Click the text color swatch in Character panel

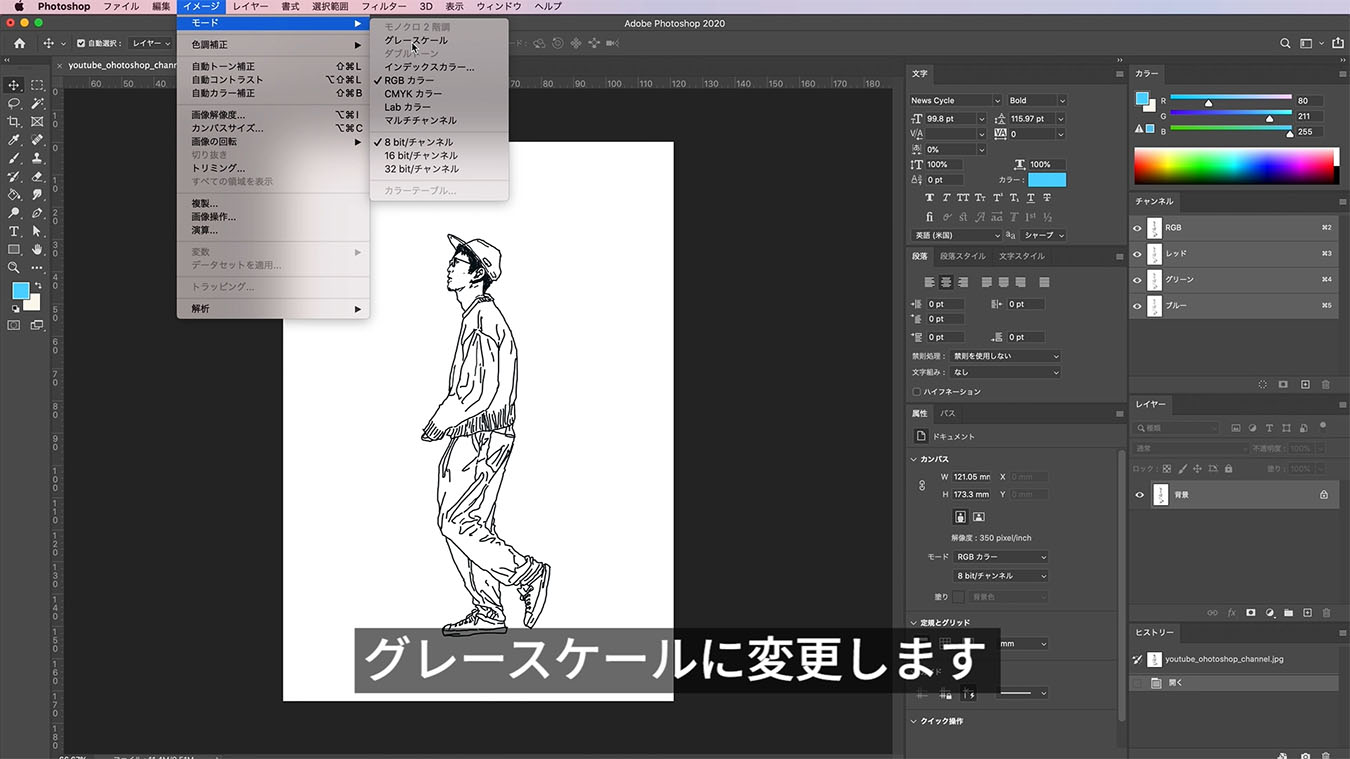(1047, 180)
